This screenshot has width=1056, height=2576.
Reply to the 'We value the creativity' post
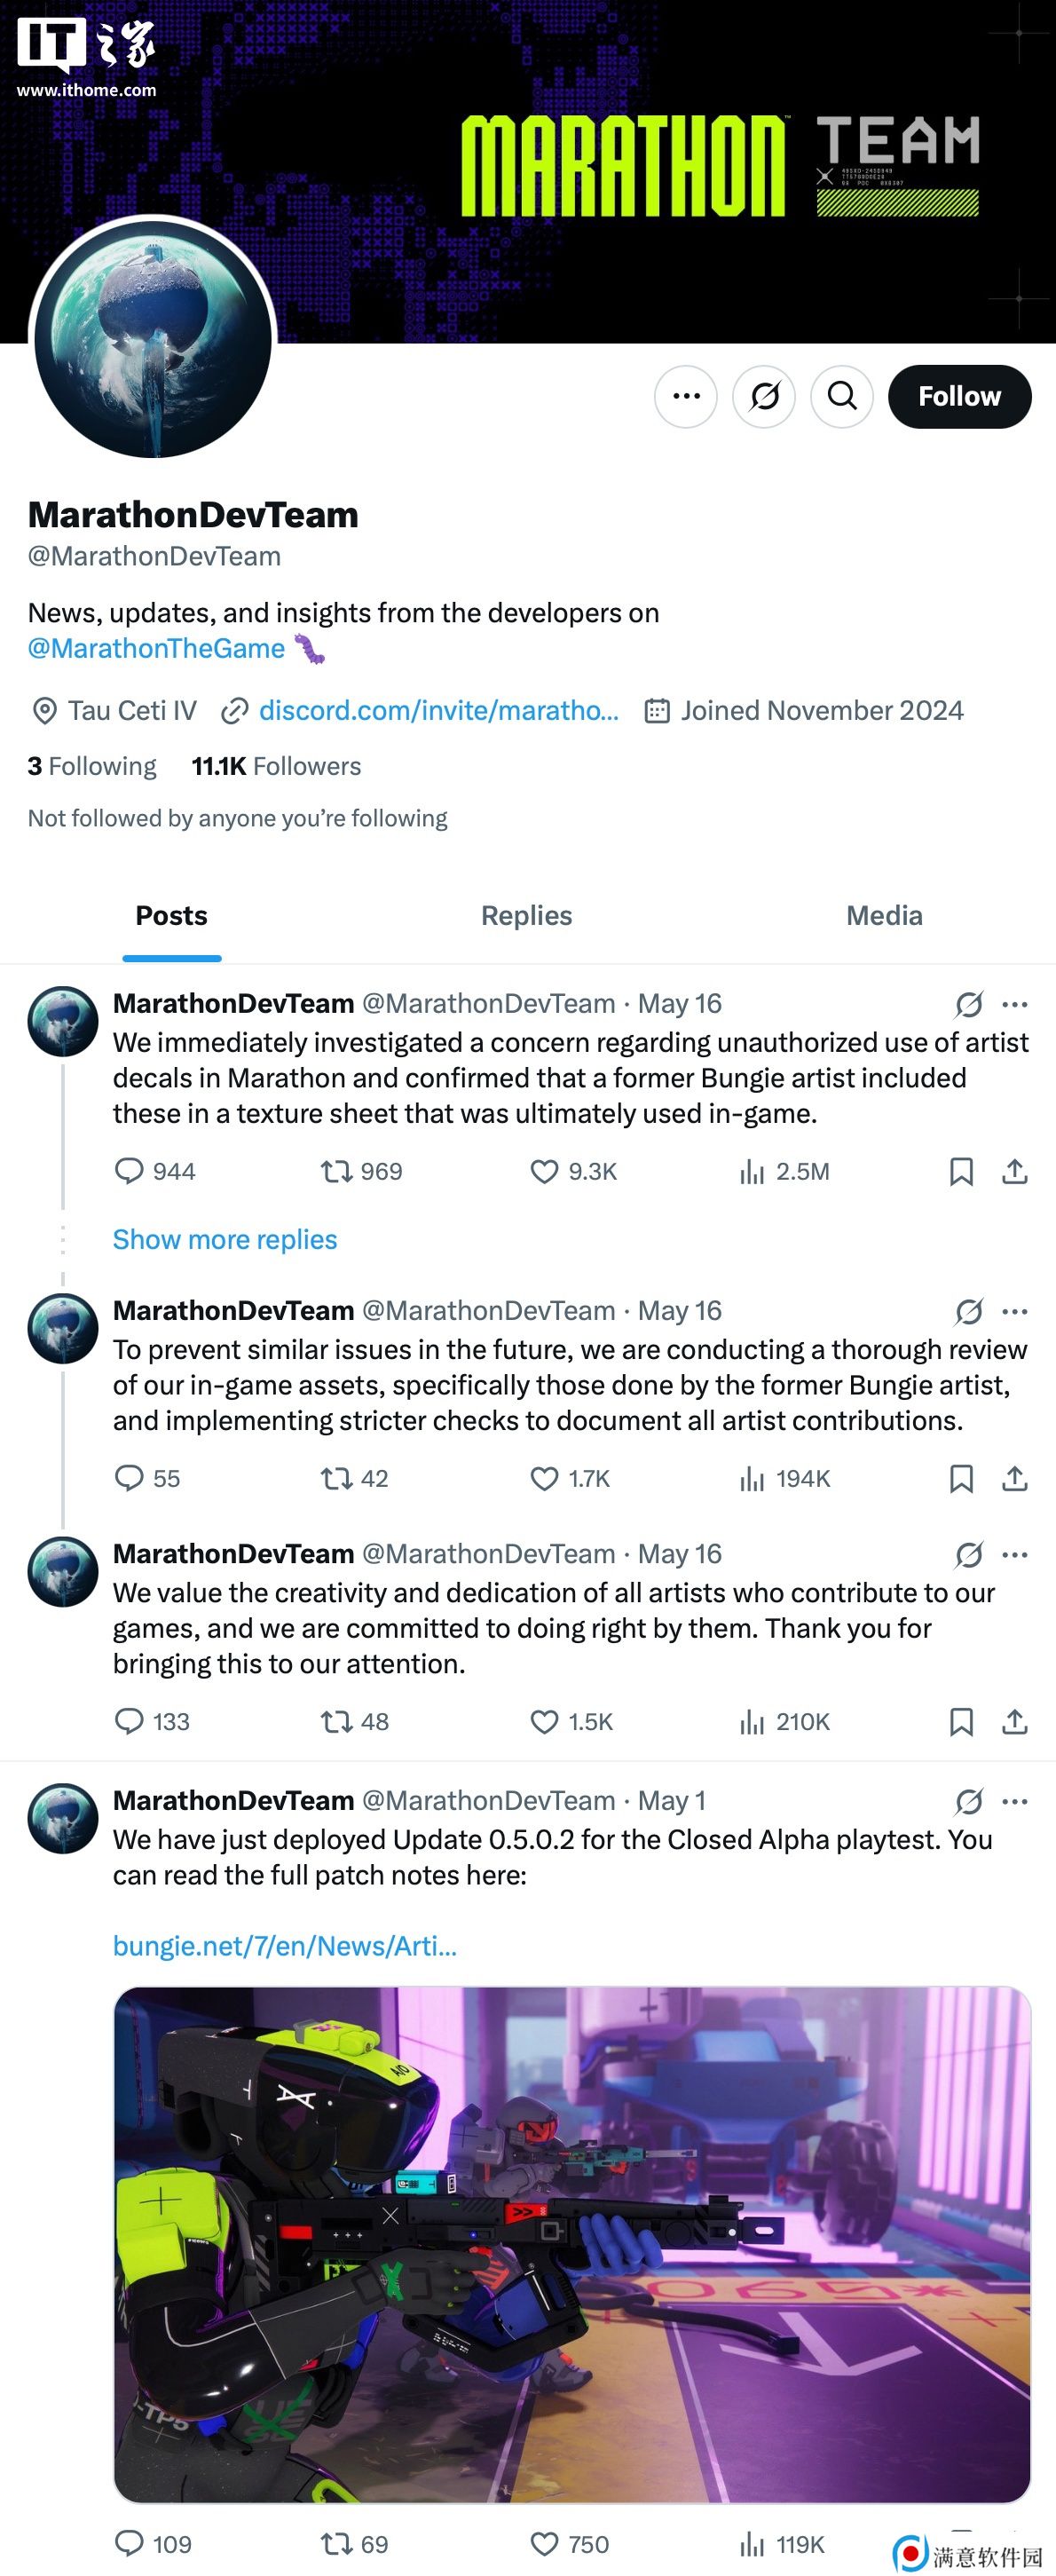(x=129, y=1721)
